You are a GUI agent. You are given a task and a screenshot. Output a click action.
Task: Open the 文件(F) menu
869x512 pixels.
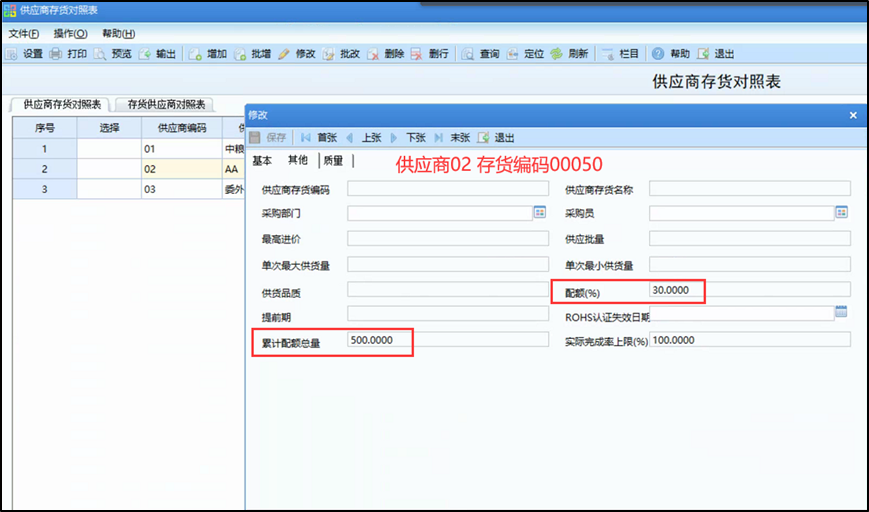tap(24, 34)
